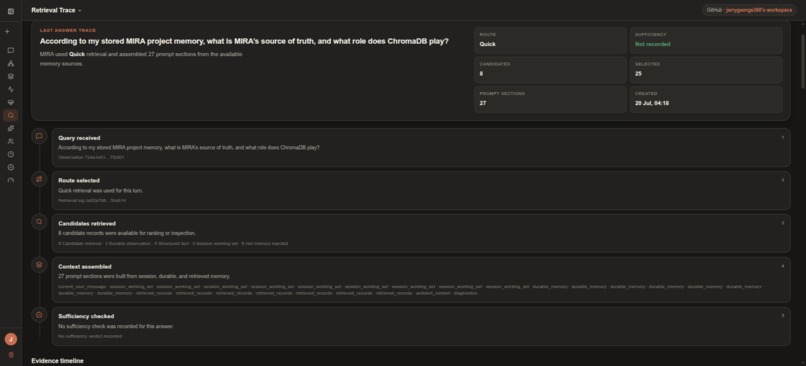Click the Observation ID under Query received
806x366 pixels.
click(x=91, y=157)
